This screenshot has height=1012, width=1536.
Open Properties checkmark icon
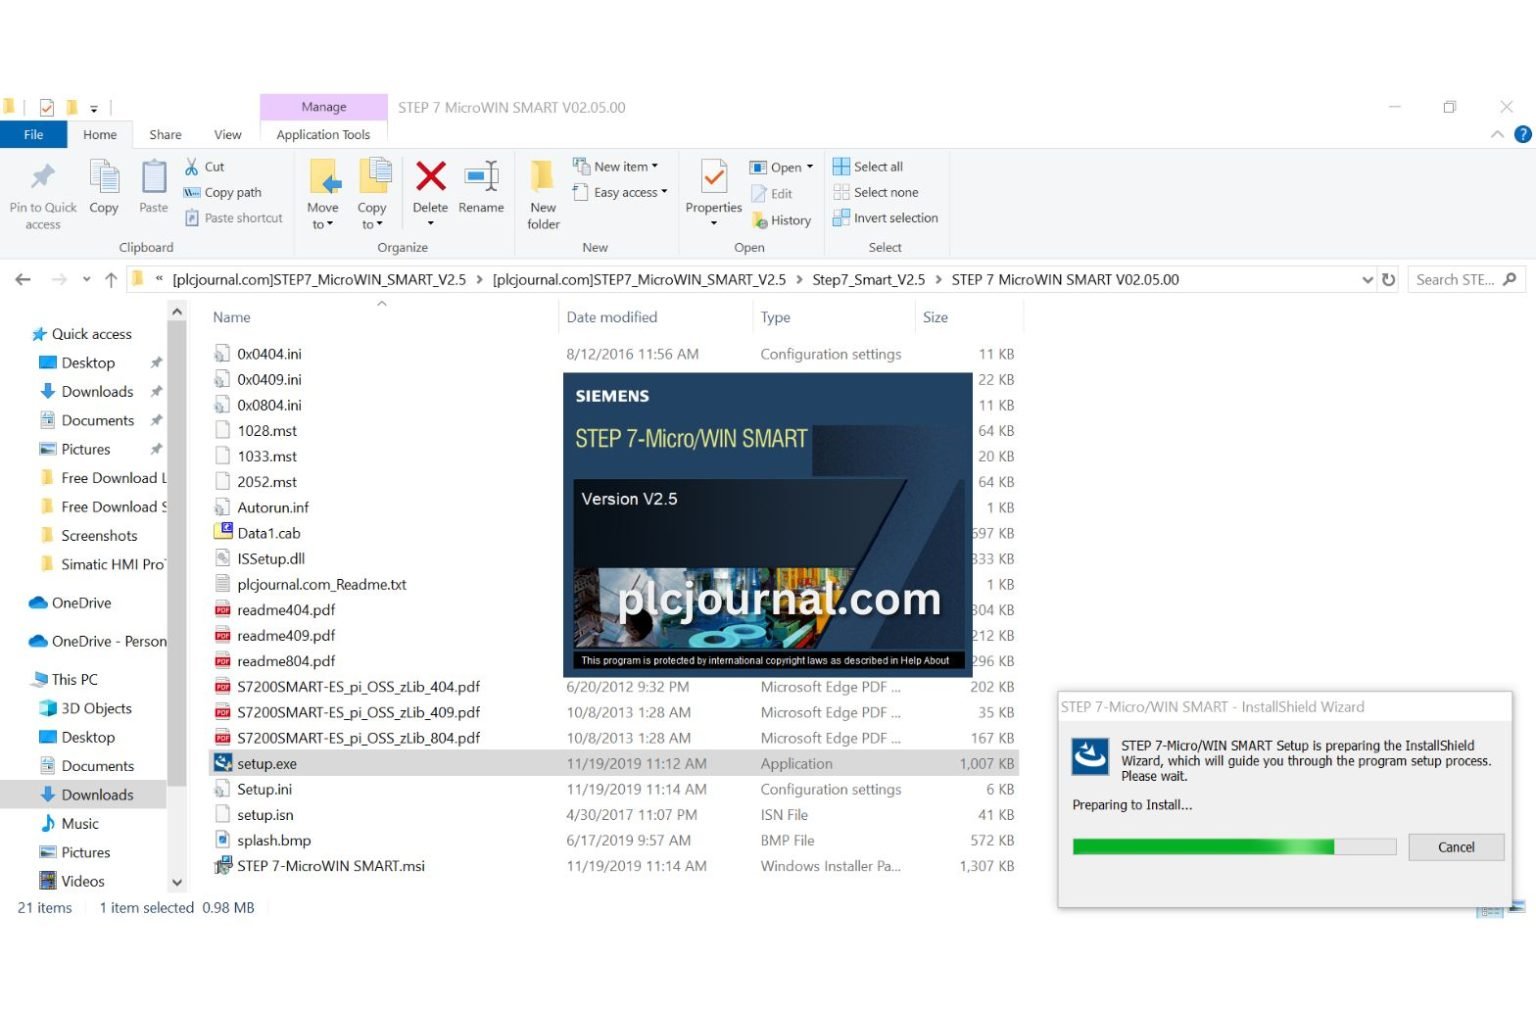point(713,177)
